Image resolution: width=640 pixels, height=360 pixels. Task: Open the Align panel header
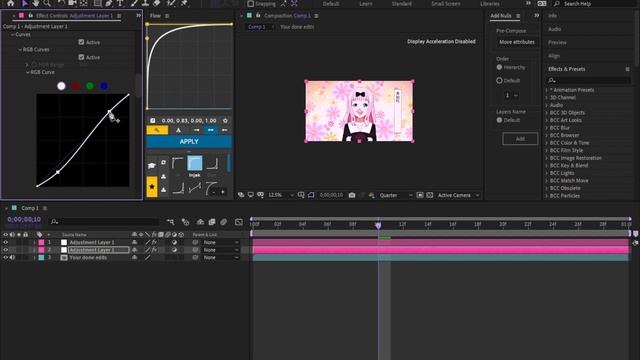click(554, 56)
